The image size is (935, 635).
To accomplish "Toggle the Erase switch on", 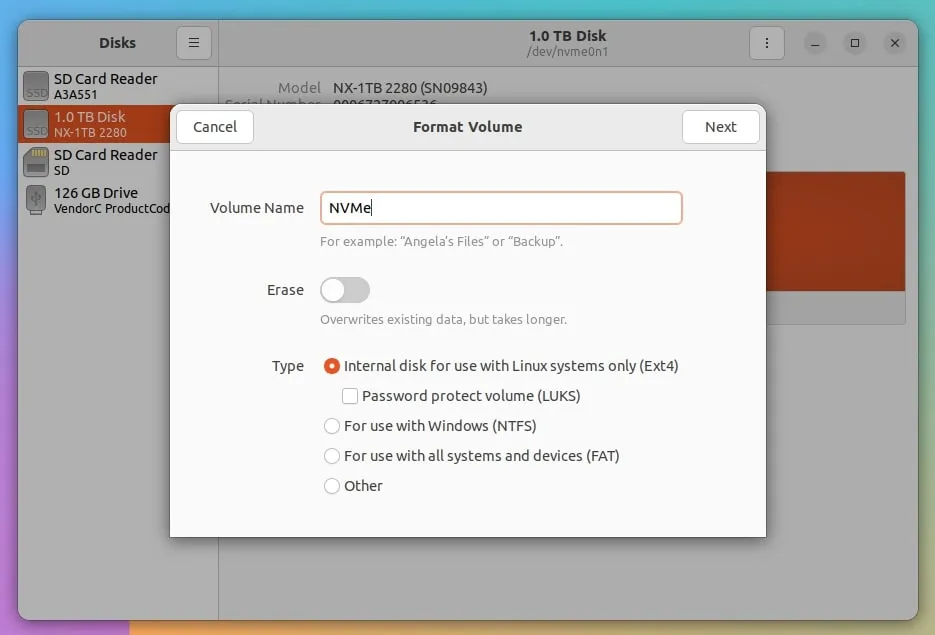I will [x=345, y=290].
